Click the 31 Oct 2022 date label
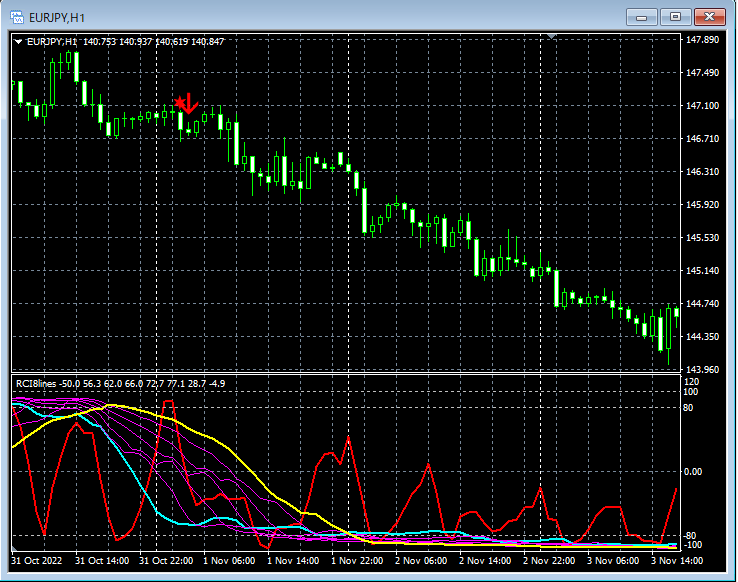 pos(38,561)
